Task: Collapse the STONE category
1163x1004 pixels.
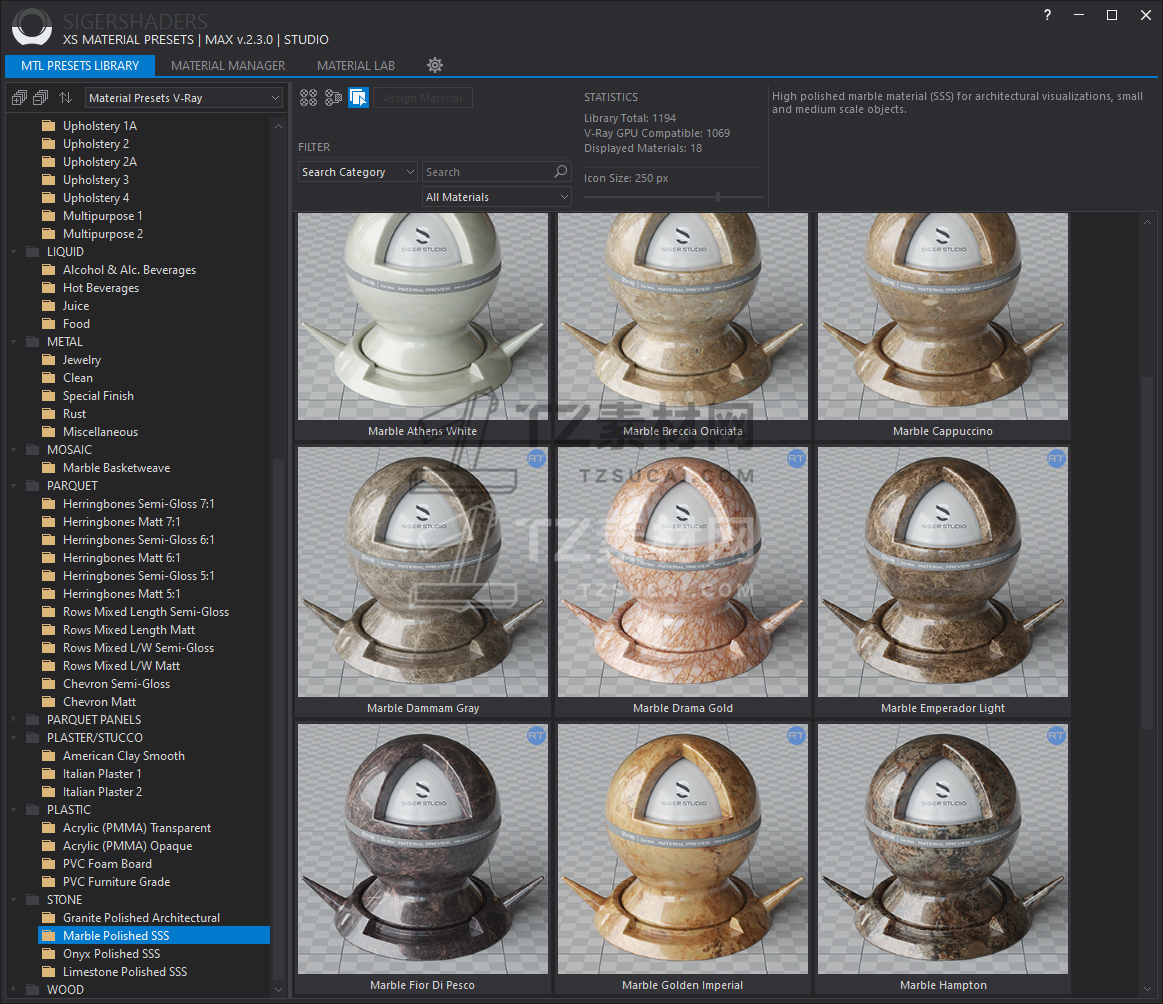Action: [13, 899]
